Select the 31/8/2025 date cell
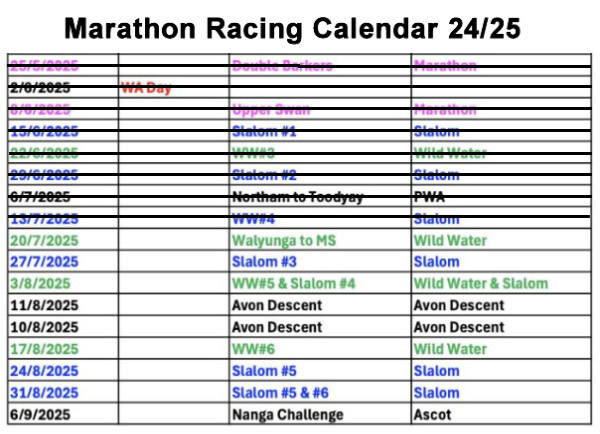Viewport: 600px width, 434px height. (x=44, y=393)
